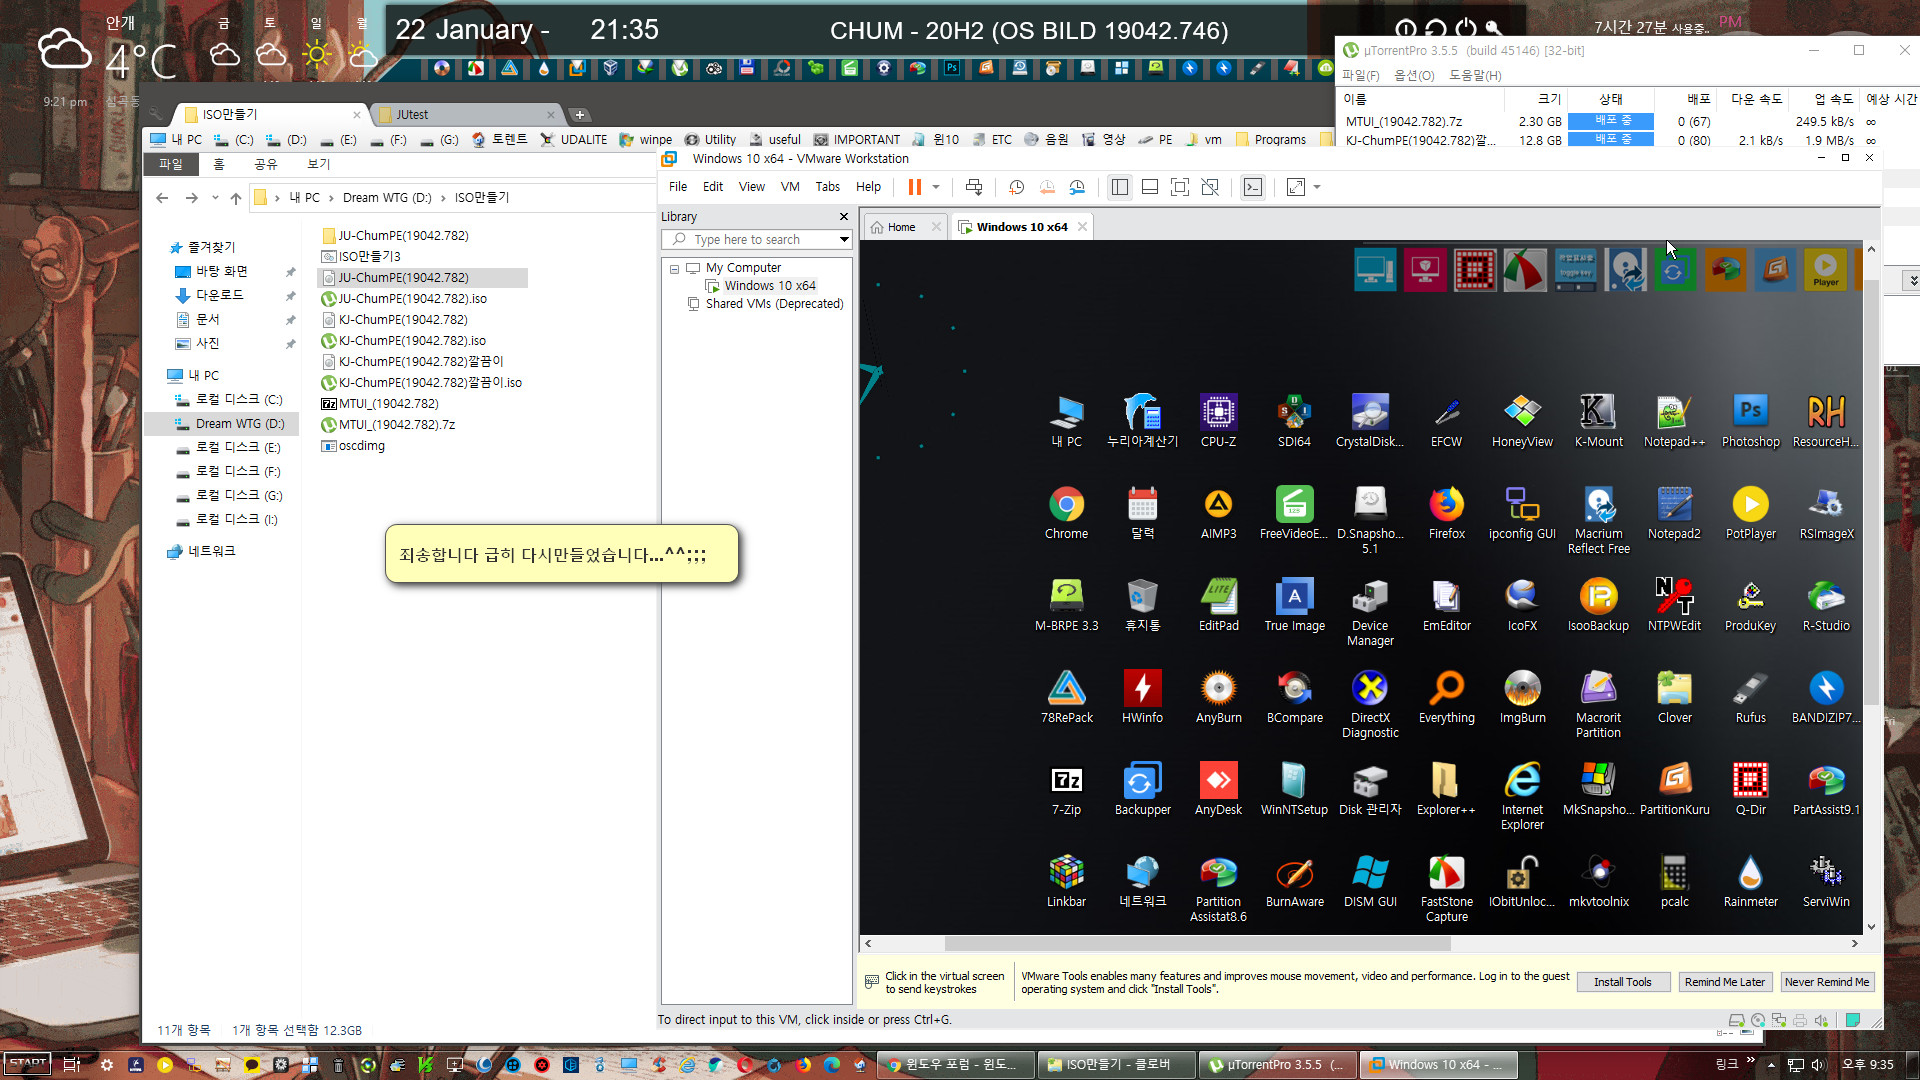Click Remind Me Later button
The image size is (1920, 1080).
pyautogui.click(x=1724, y=982)
